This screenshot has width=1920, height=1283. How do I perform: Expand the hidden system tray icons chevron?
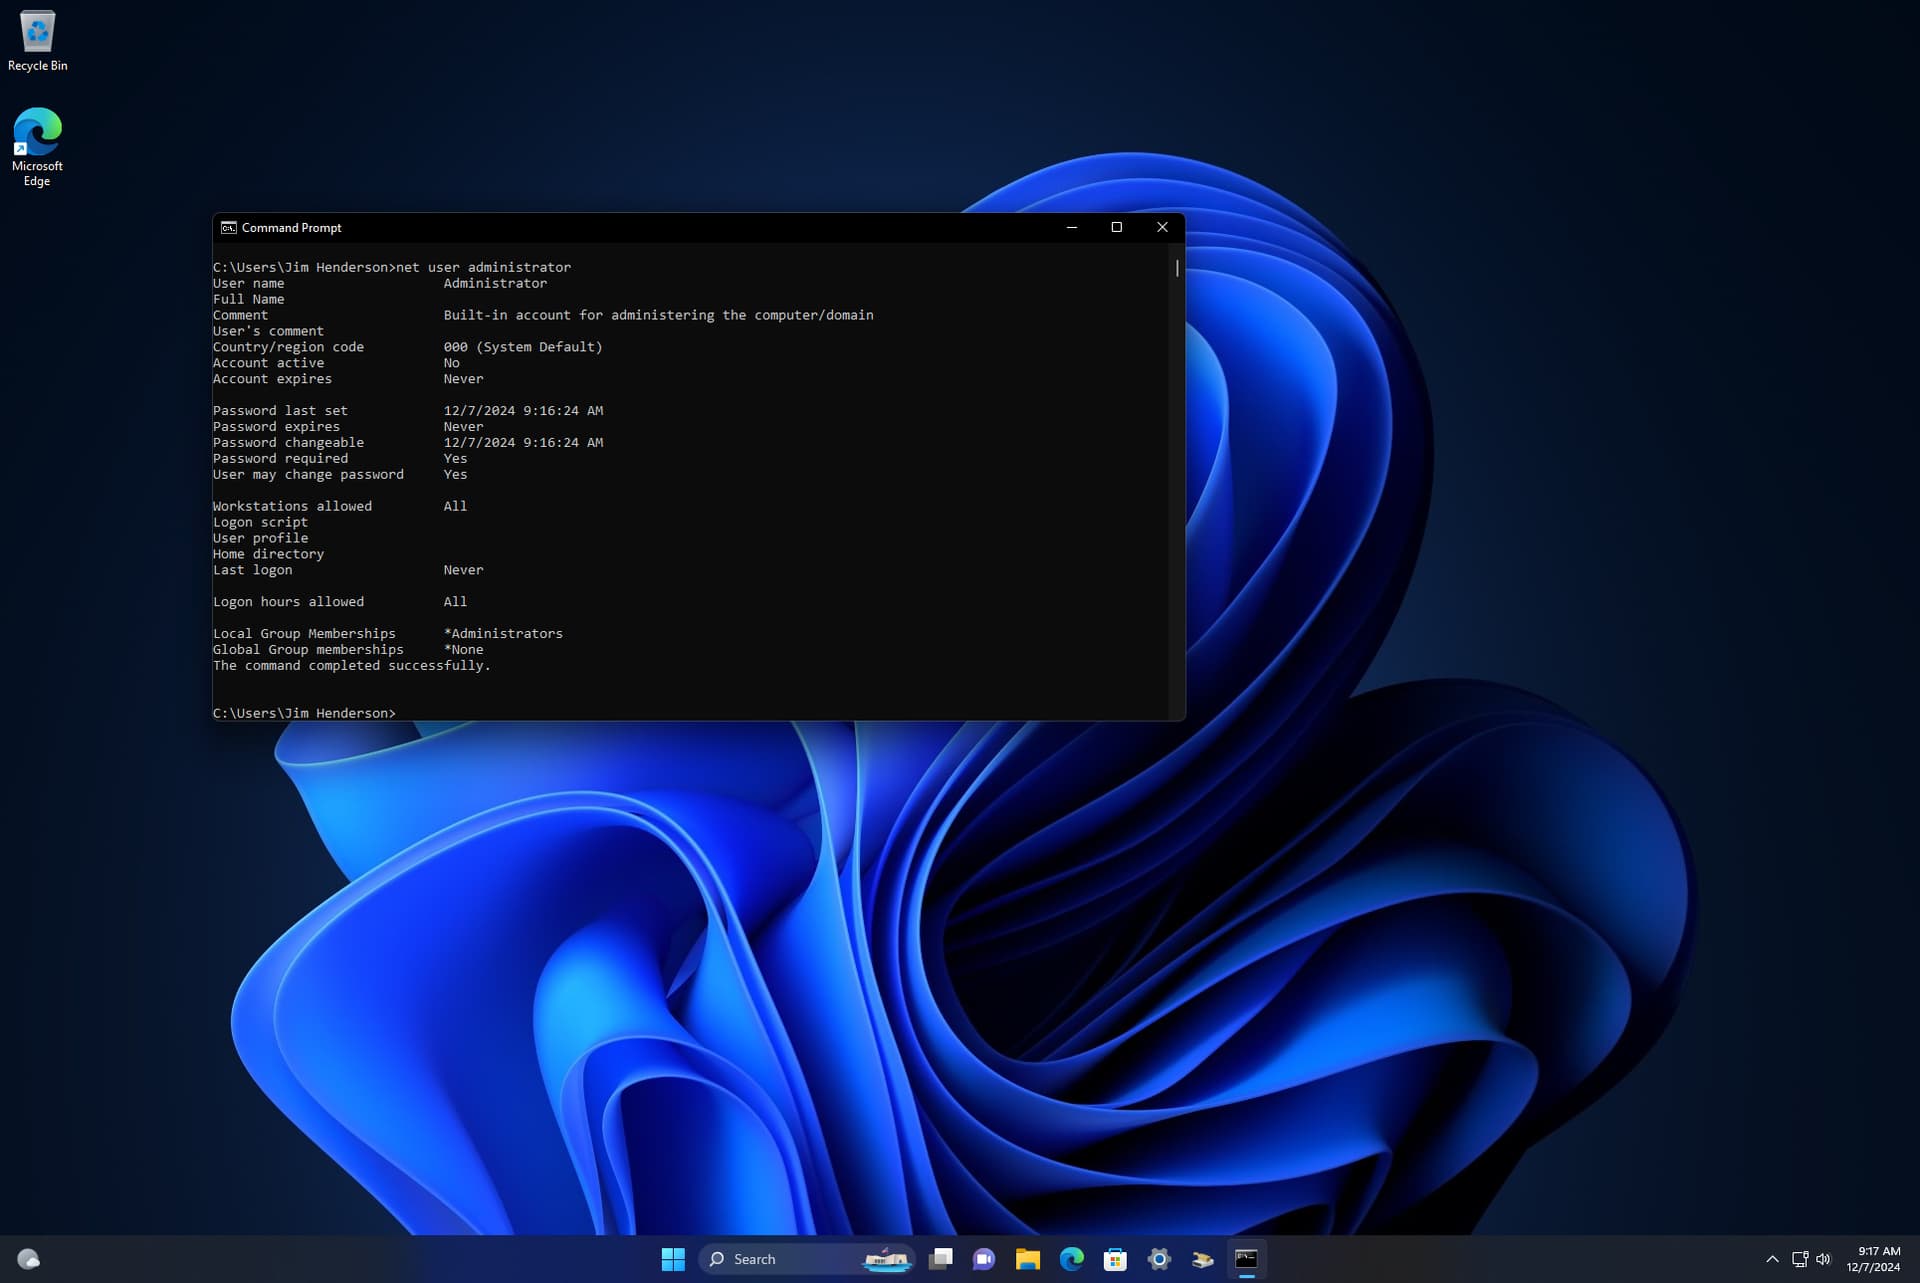click(x=1772, y=1259)
